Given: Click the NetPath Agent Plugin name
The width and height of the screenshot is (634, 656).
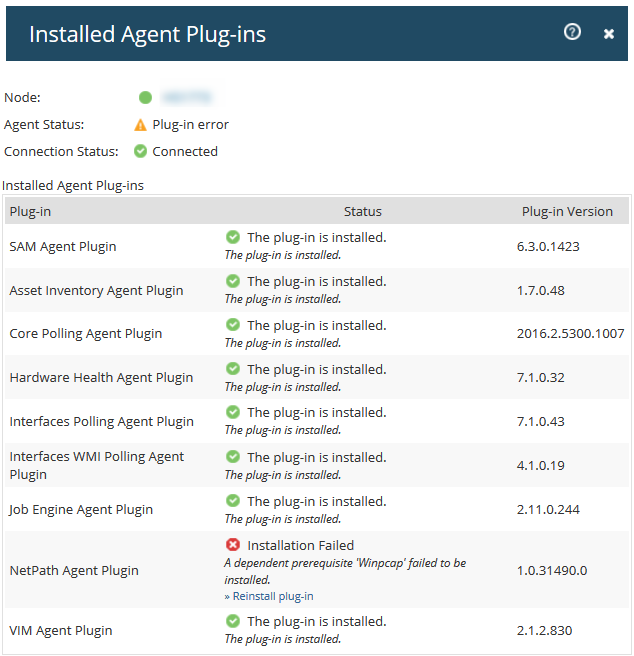Looking at the screenshot, I should click(x=74, y=571).
